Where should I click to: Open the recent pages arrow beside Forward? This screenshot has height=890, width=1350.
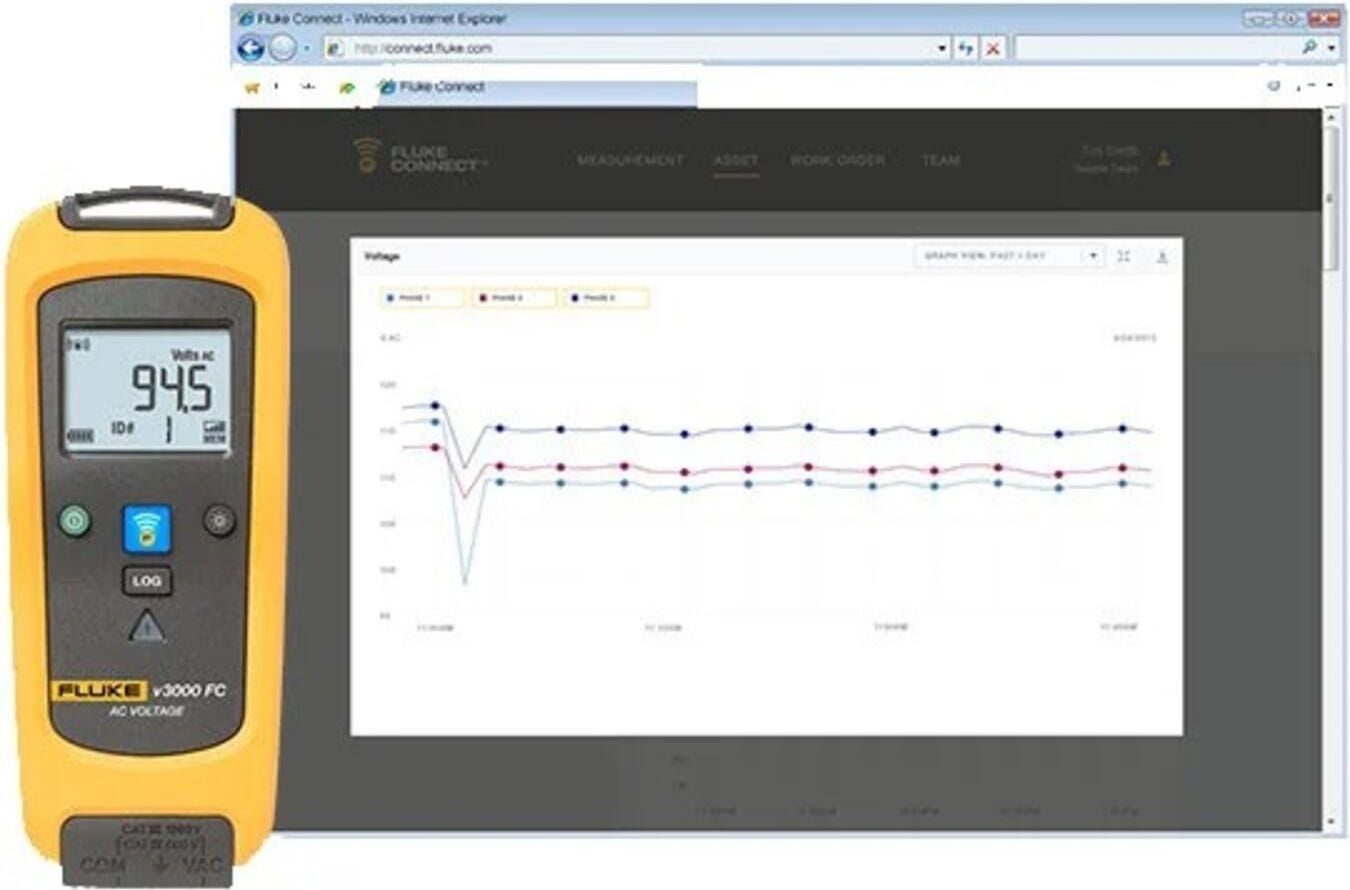(307, 48)
